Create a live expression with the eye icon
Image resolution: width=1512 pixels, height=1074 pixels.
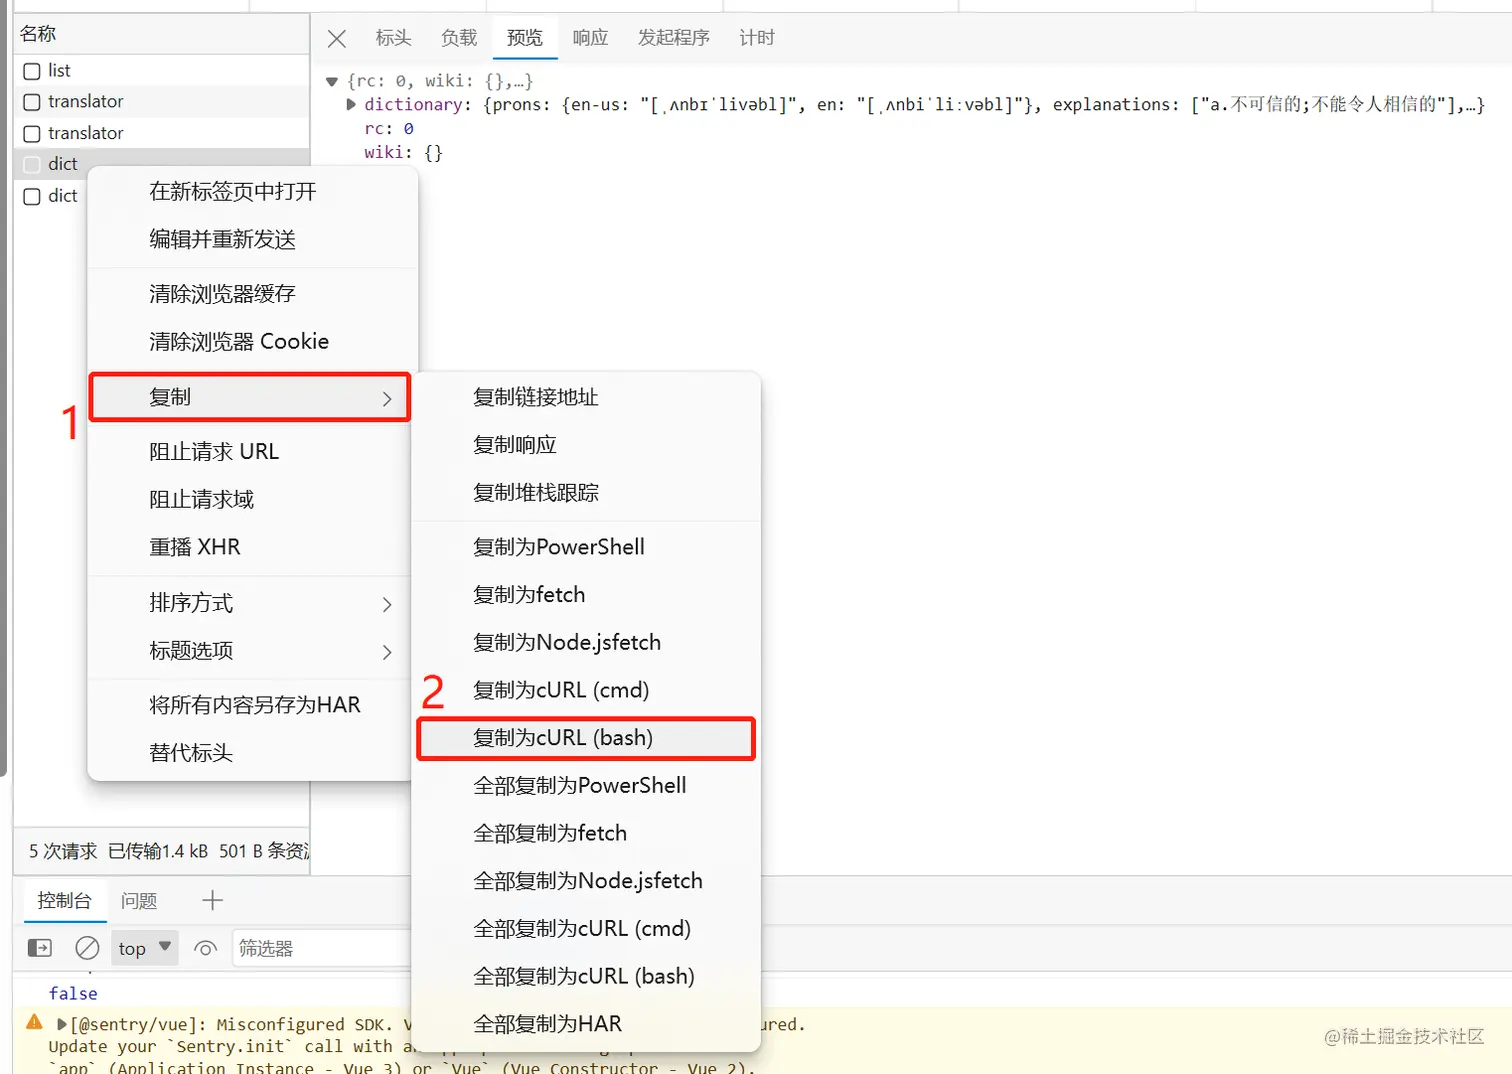tap(205, 948)
